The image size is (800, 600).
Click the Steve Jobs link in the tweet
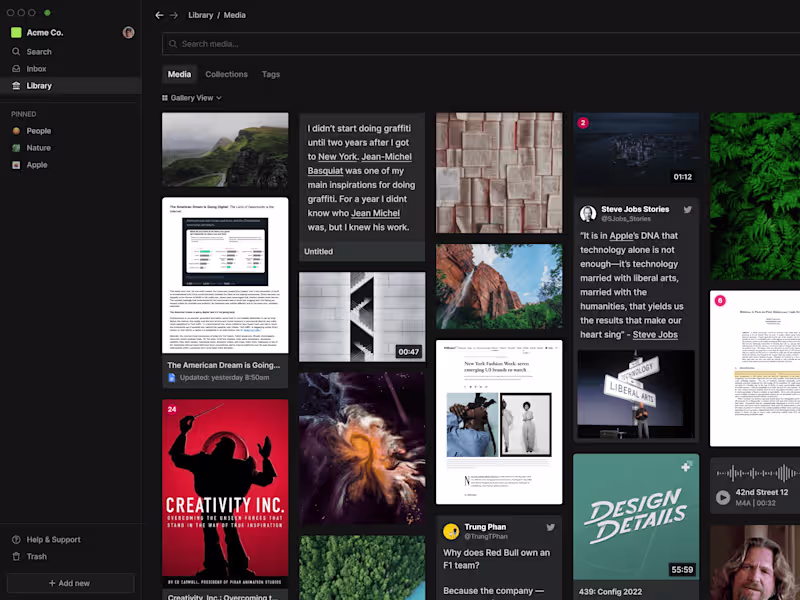655,335
